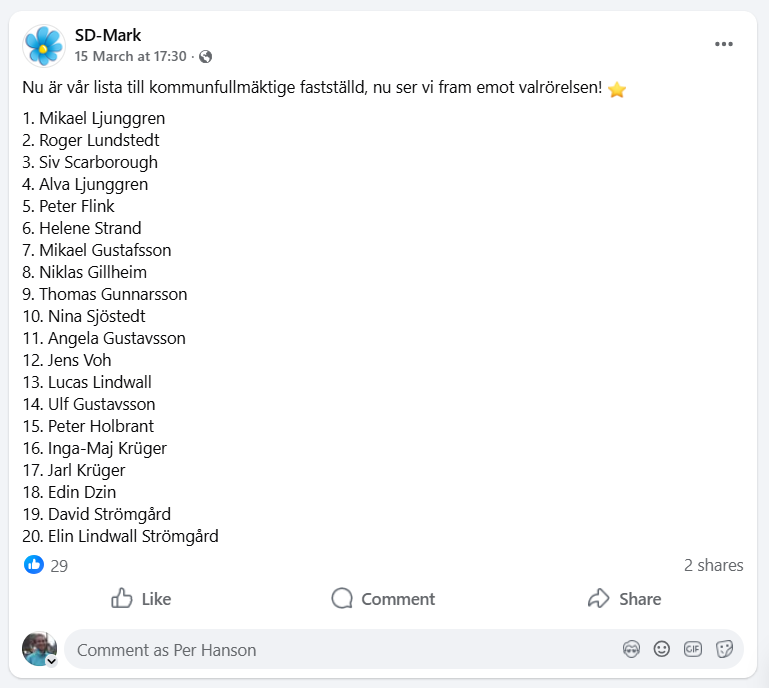Toggle Like on the SD-Mark post
Viewport: 769px width, 688px height.
[x=141, y=599]
